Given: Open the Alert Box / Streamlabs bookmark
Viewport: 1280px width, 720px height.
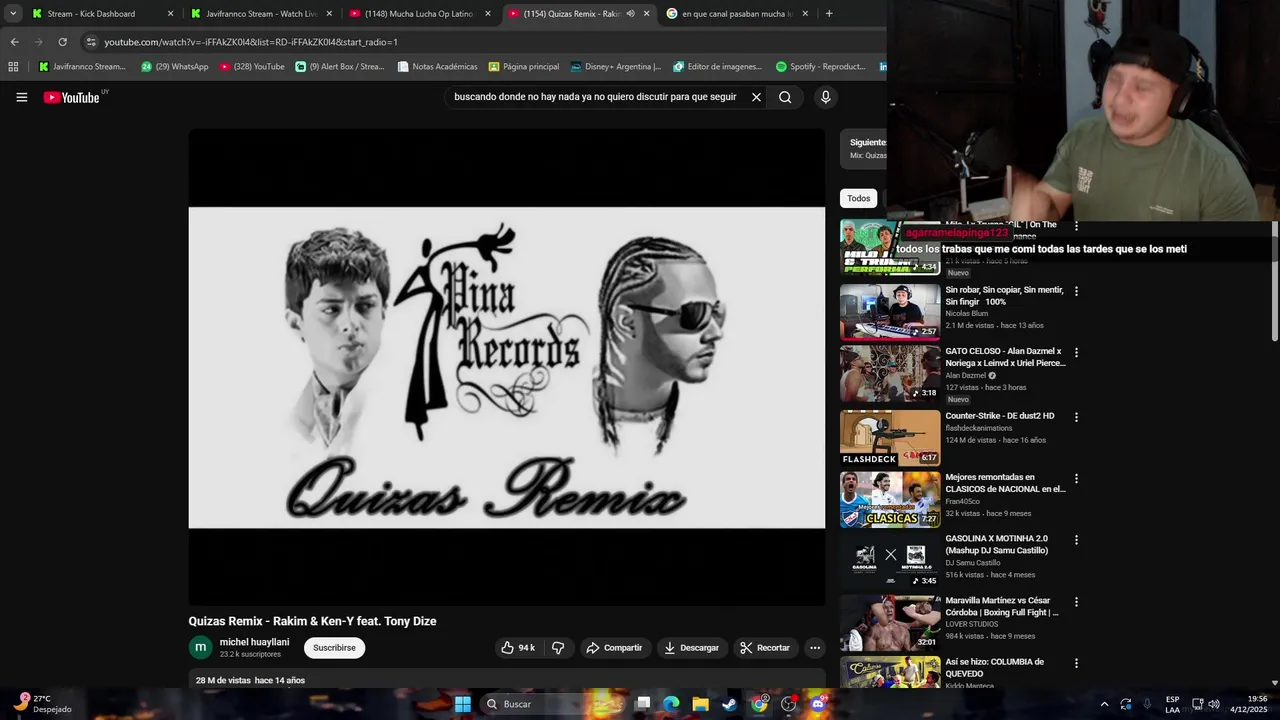Looking at the screenshot, I should pos(340,67).
